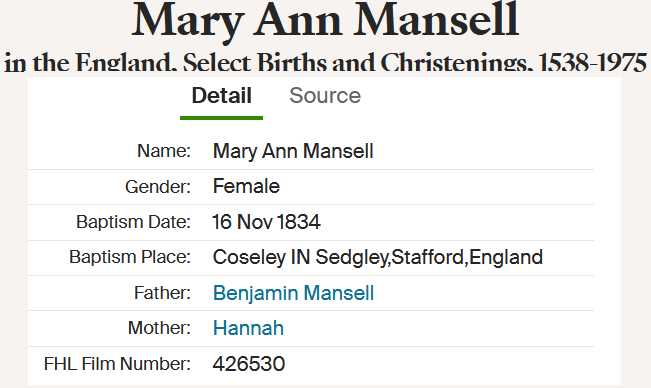Screen dimensions: 651x388
Task: Click the Gender field label
Action: [x=158, y=187]
